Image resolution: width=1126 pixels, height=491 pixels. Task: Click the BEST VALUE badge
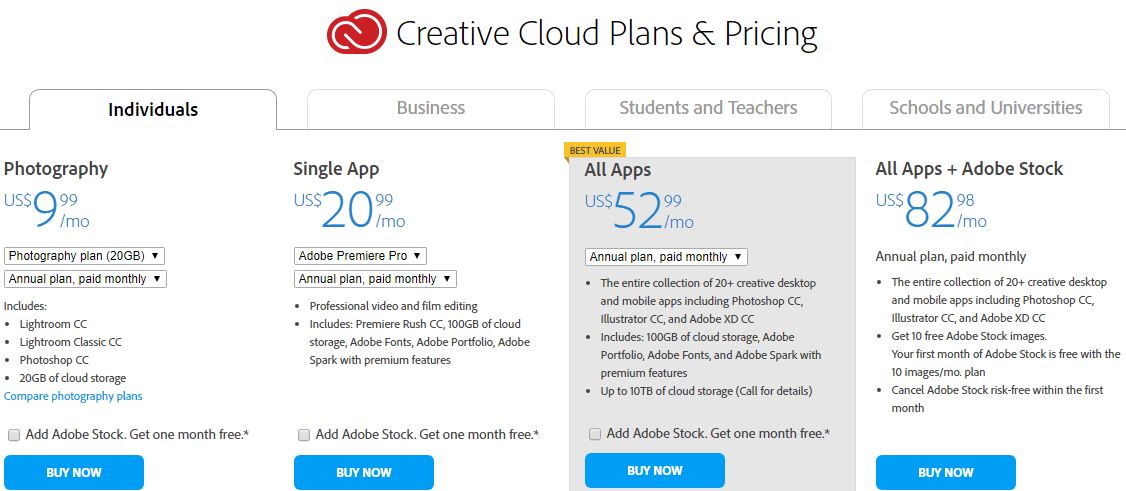[595, 150]
